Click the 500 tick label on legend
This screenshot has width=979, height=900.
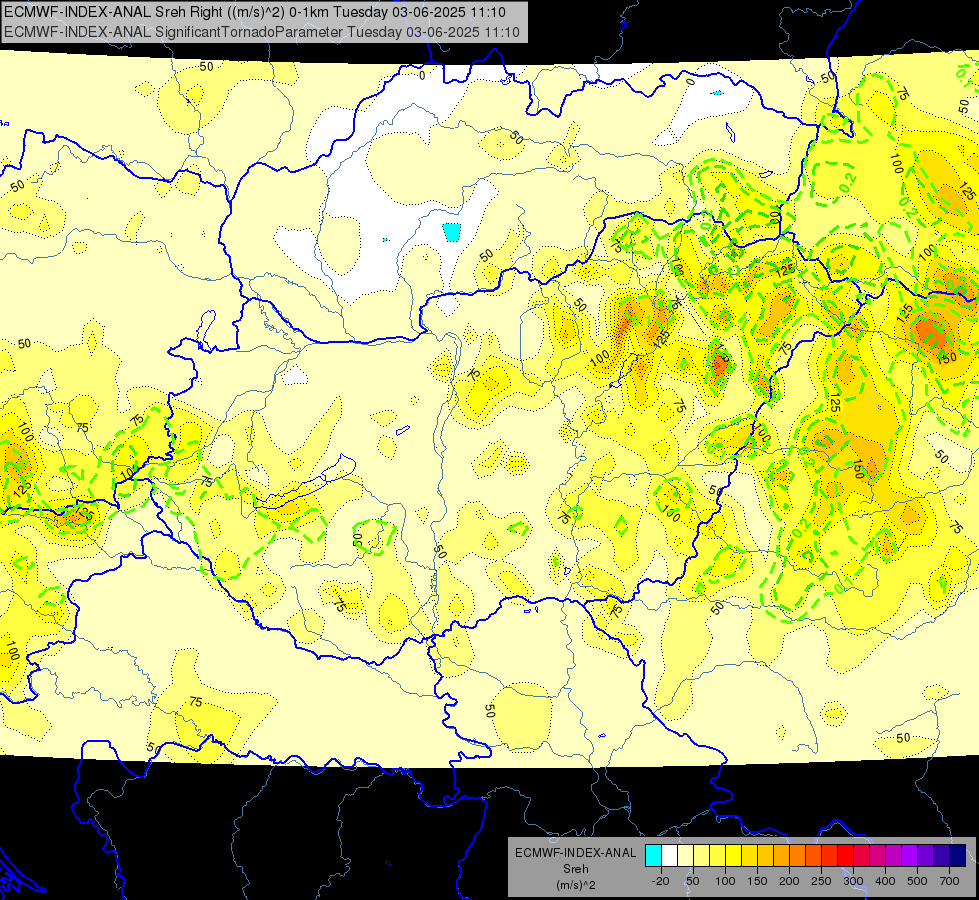pos(917,881)
